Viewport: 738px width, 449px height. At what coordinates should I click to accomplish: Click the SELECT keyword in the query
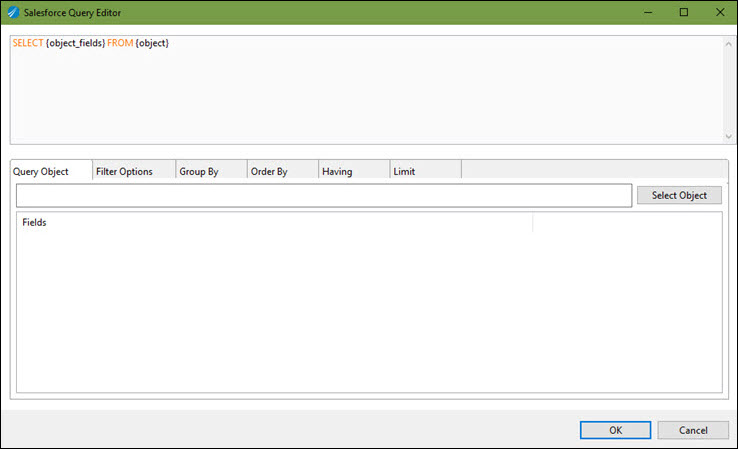click(28, 43)
